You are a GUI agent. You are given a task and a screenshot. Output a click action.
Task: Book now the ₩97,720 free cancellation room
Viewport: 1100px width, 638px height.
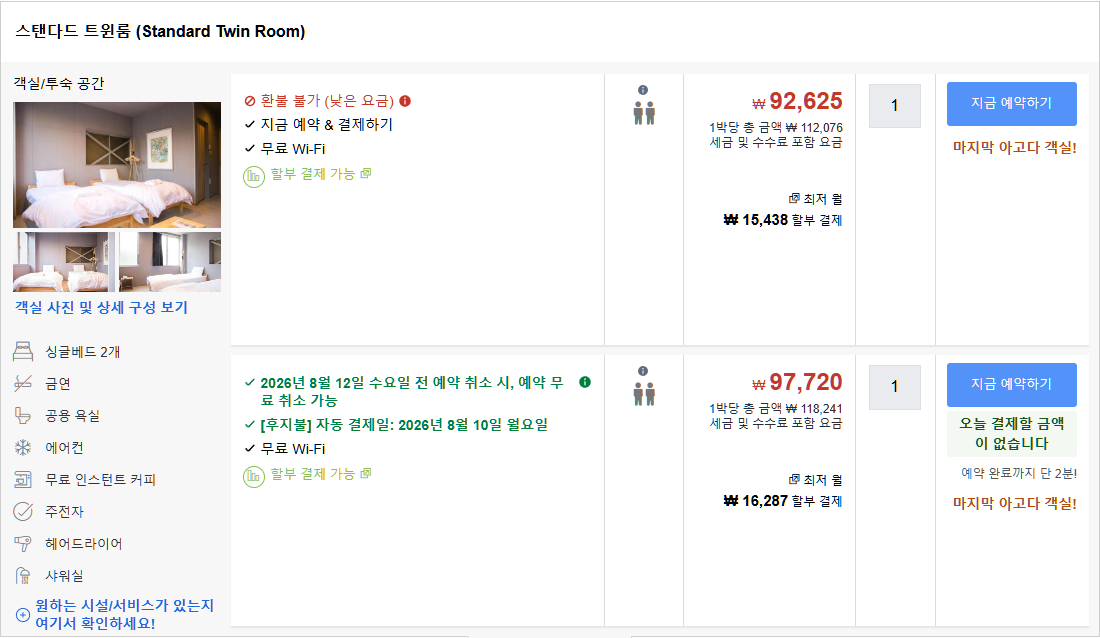click(x=1011, y=385)
